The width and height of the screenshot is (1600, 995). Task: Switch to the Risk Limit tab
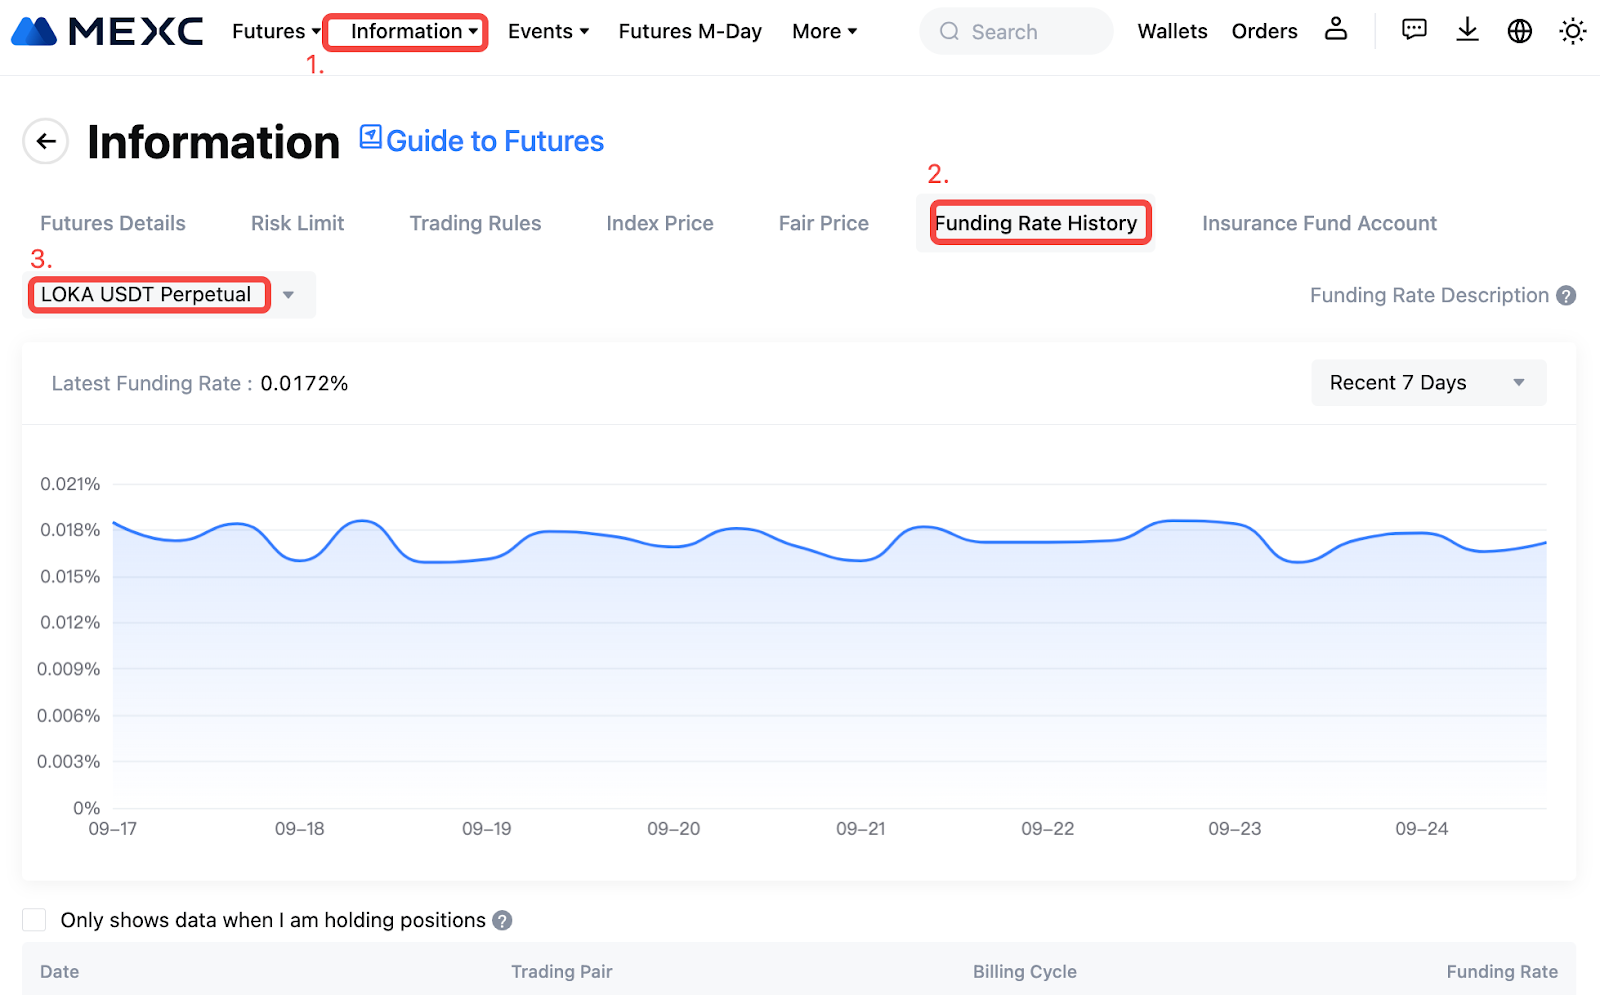(x=297, y=223)
